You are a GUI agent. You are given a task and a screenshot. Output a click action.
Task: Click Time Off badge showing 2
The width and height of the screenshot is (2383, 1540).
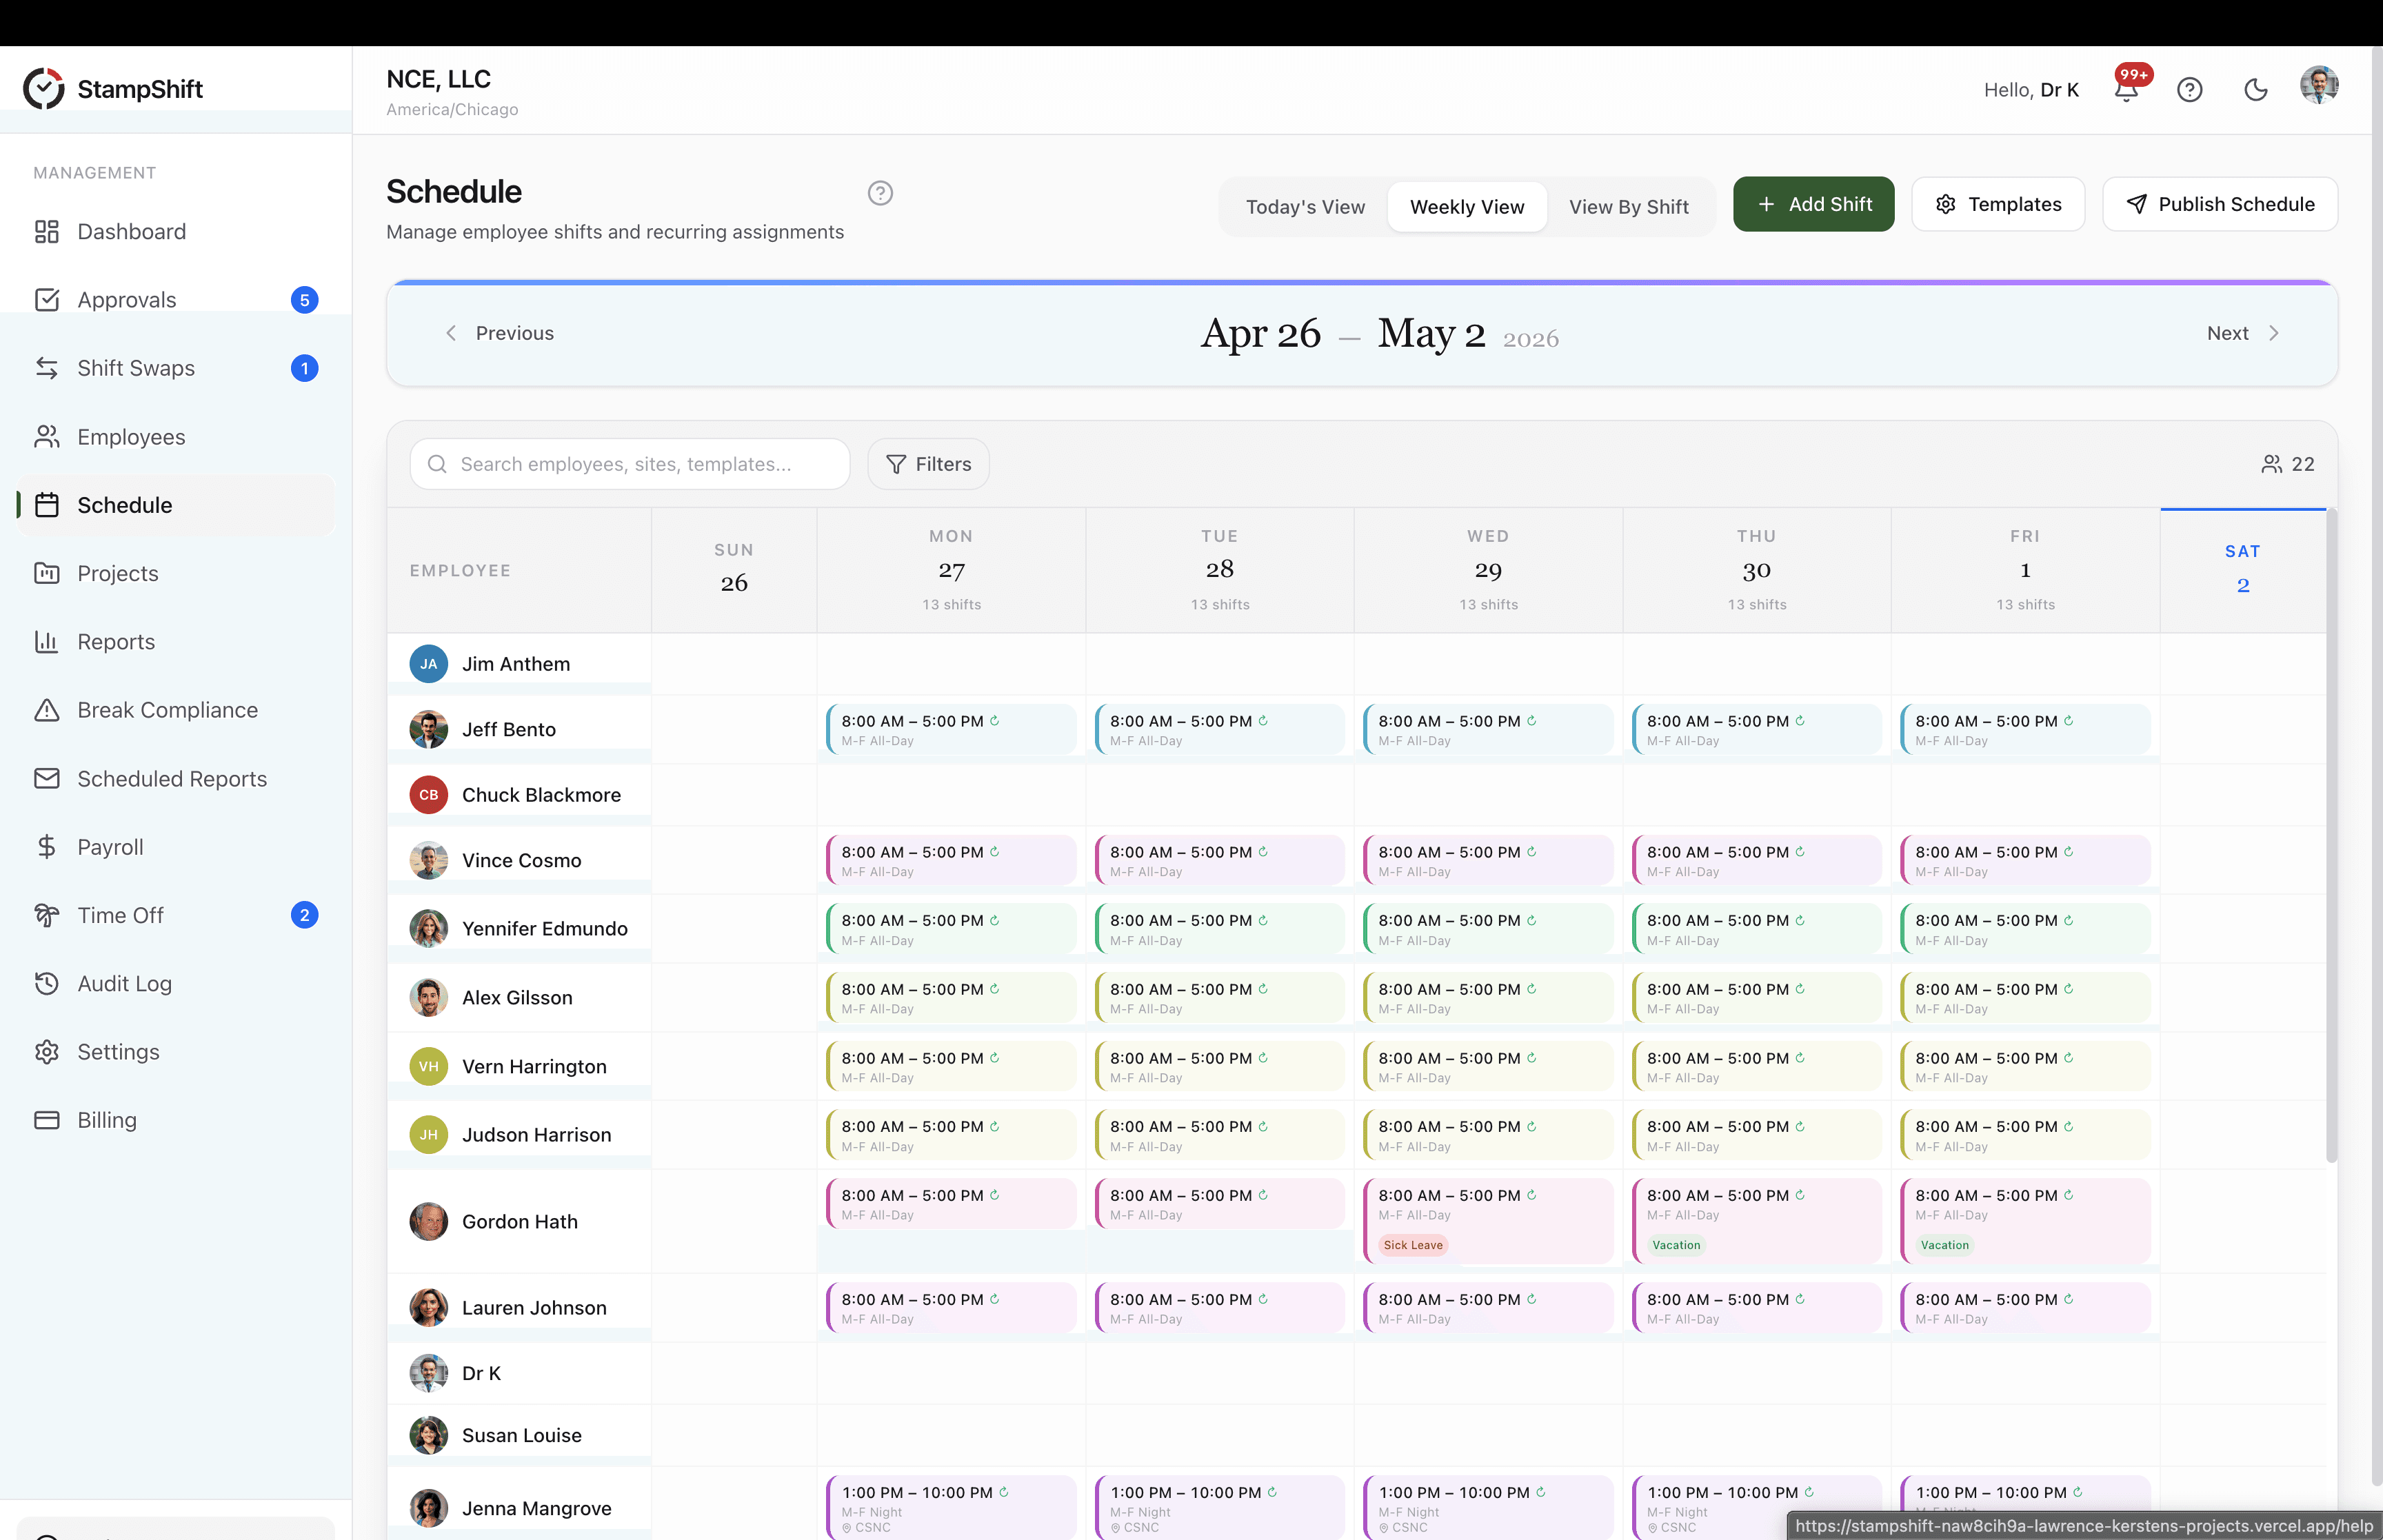click(x=305, y=915)
